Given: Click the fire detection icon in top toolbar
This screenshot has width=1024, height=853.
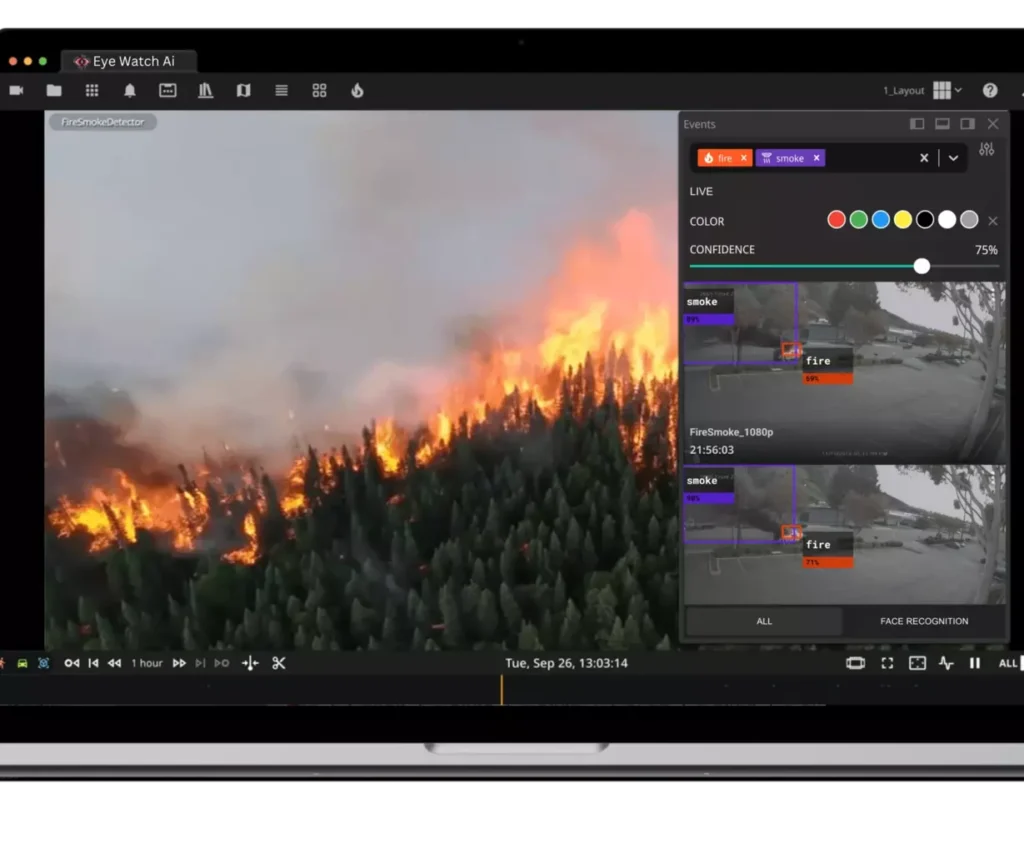Looking at the screenshot, I should (357, 90).
